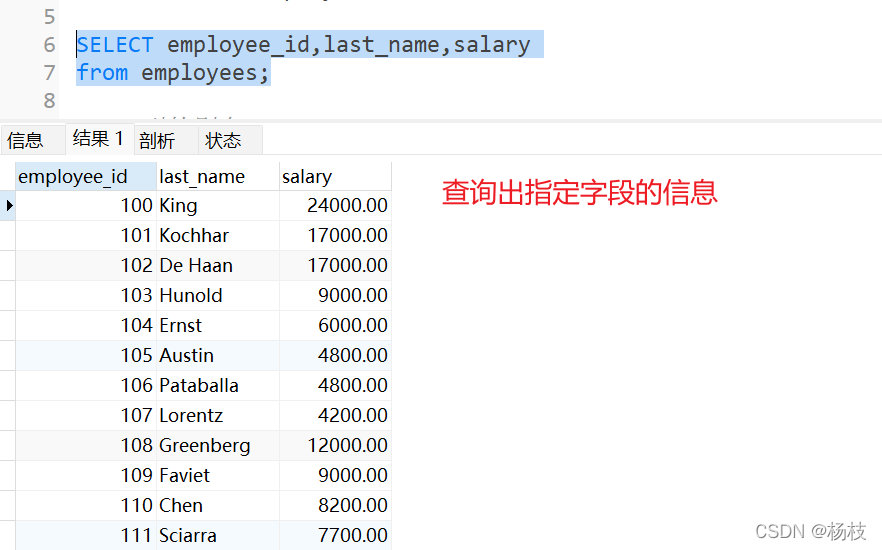Select employee id 103 cell
This screenshot has height=550, width=882.
86,295
